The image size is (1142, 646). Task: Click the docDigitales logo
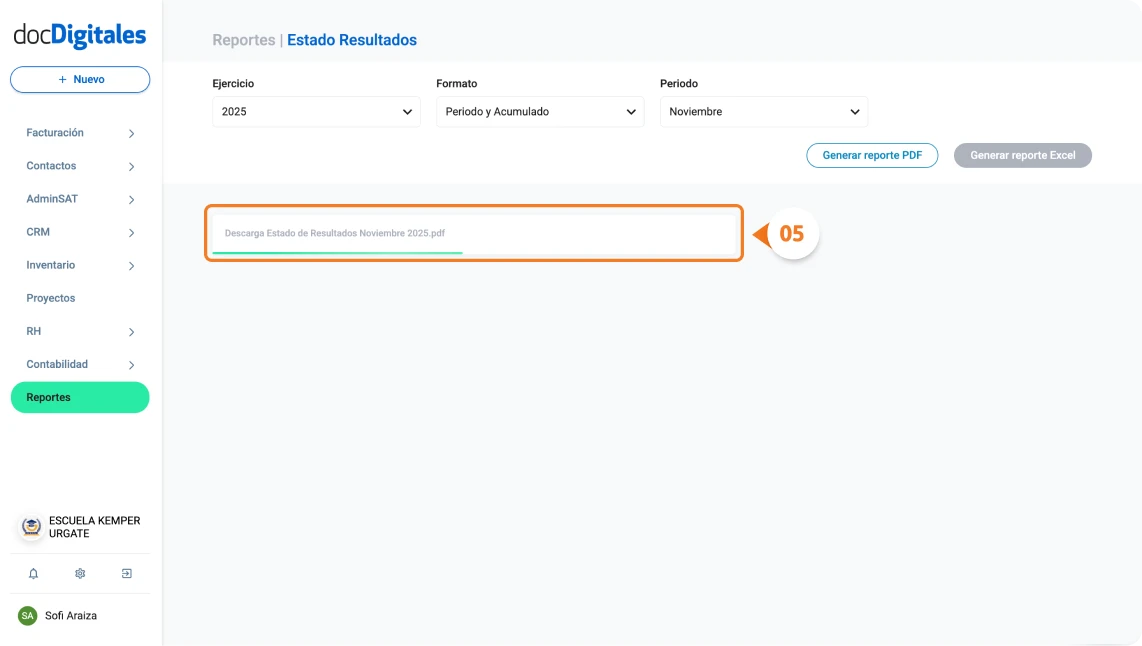click(80, 36)
